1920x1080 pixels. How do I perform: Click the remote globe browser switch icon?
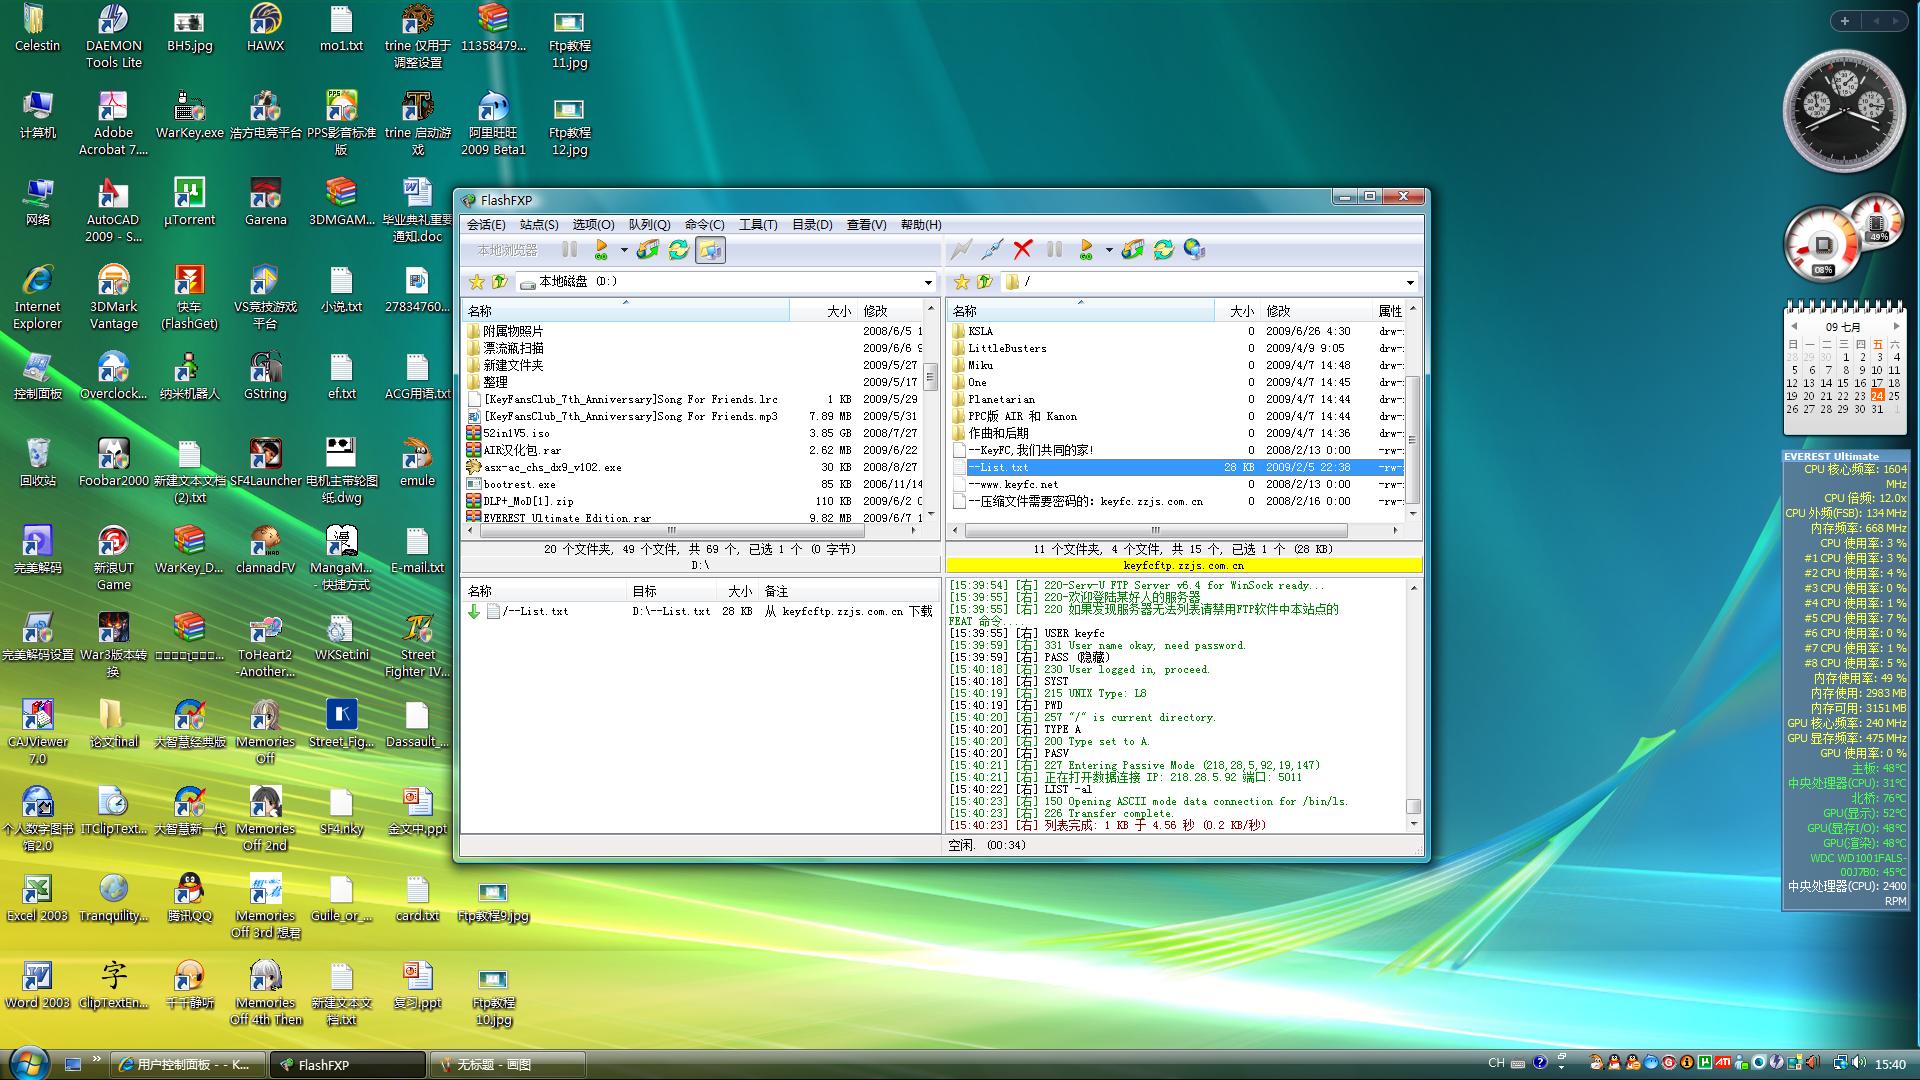tap(1194, 250)
